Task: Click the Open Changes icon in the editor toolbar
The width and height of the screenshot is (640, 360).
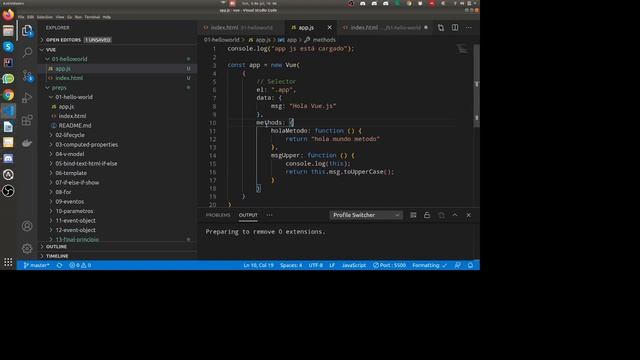Action: (x=441, y=27)
